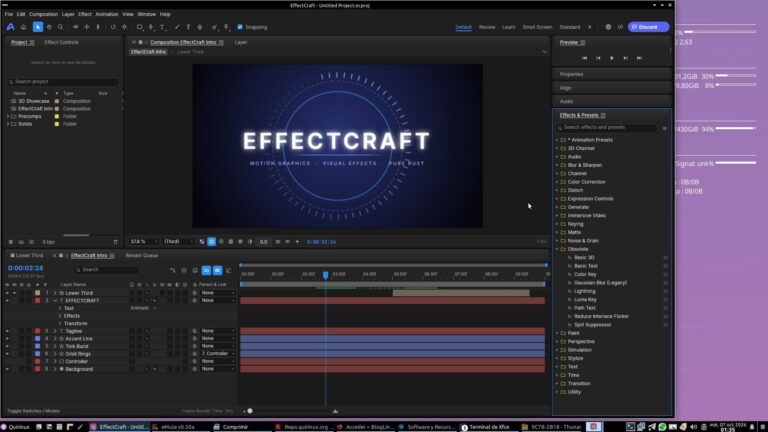768x432 pixels.
Task: Select the Type text tool
Action: pos(162,27)
